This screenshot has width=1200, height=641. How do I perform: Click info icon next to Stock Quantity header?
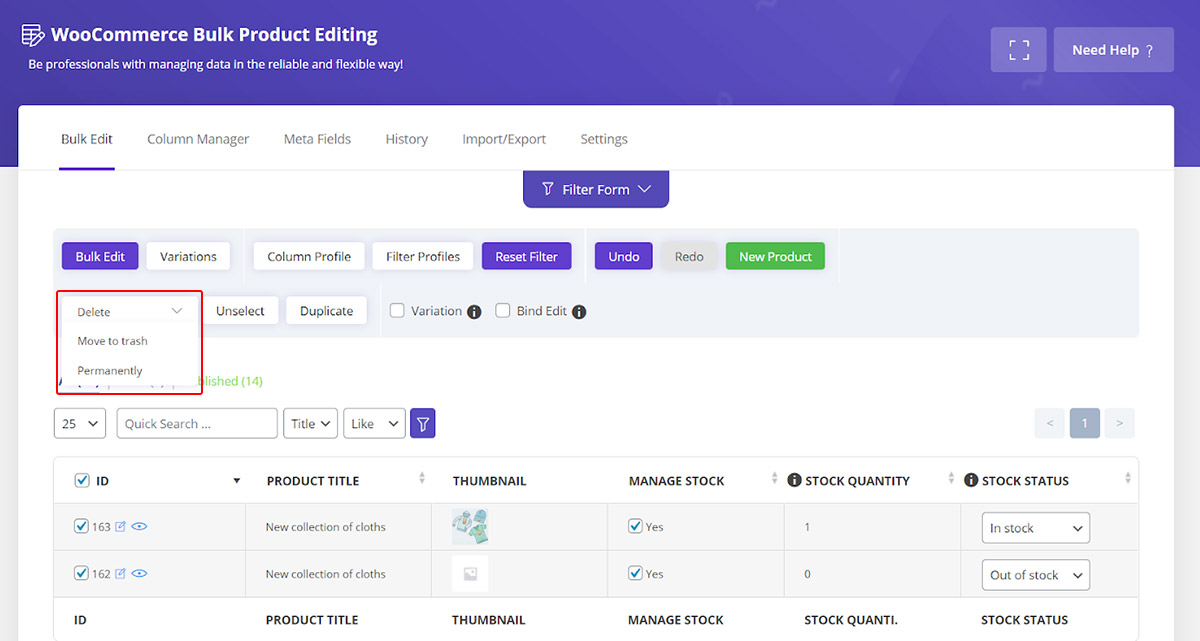click(795, 481)
